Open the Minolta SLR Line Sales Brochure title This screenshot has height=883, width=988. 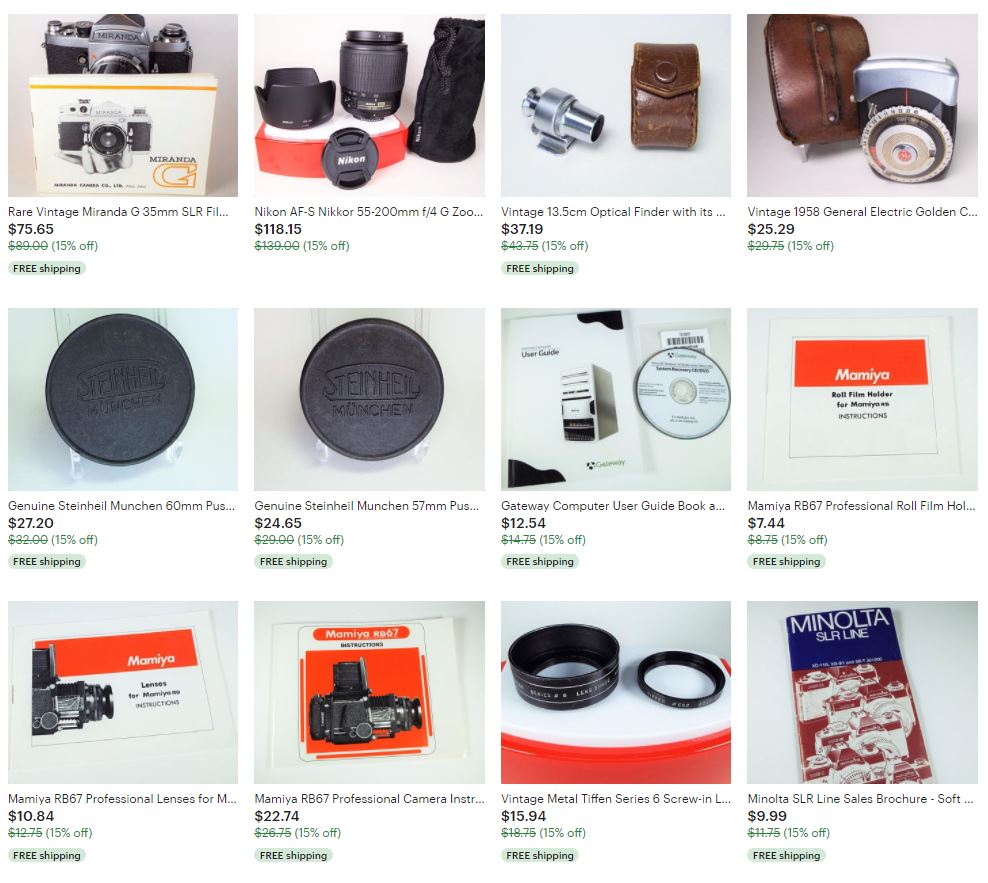[x=861, y=799]
